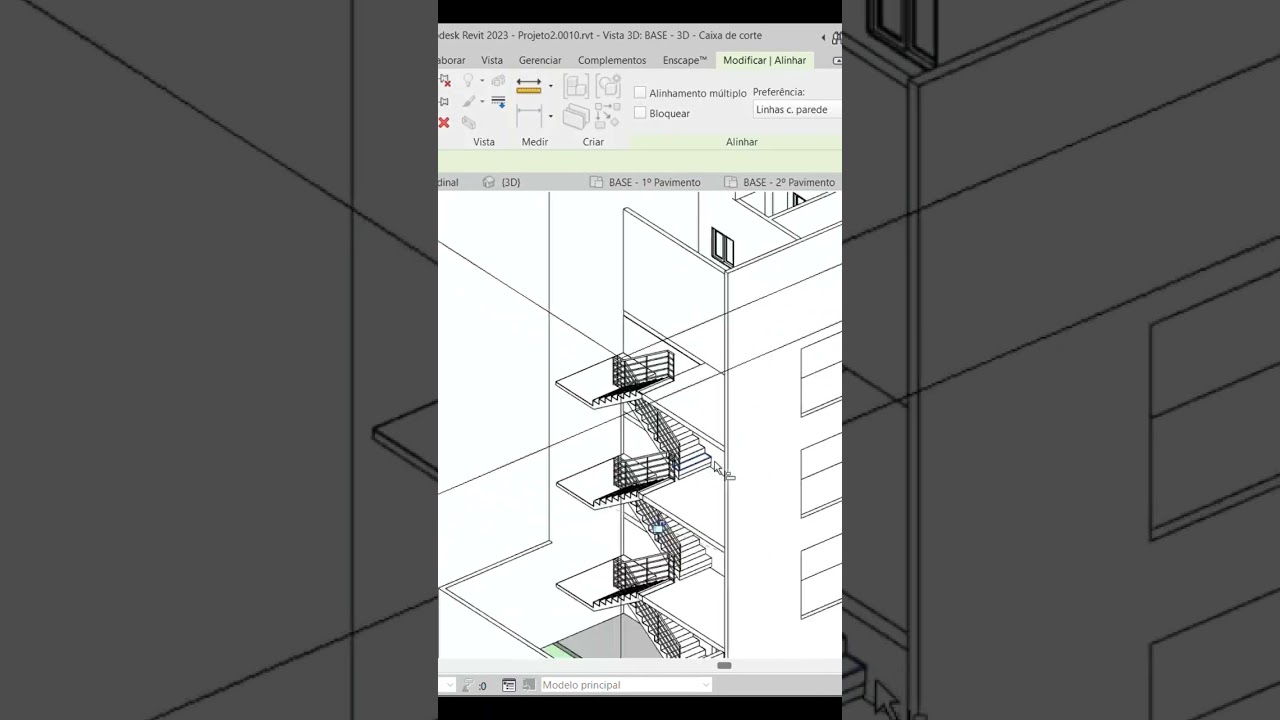Image resolution: width=1280 pixels, height=720 pixels.
Task: Click the exclude options icon beside Modelo principal
Action: click(x=529, y=685)
